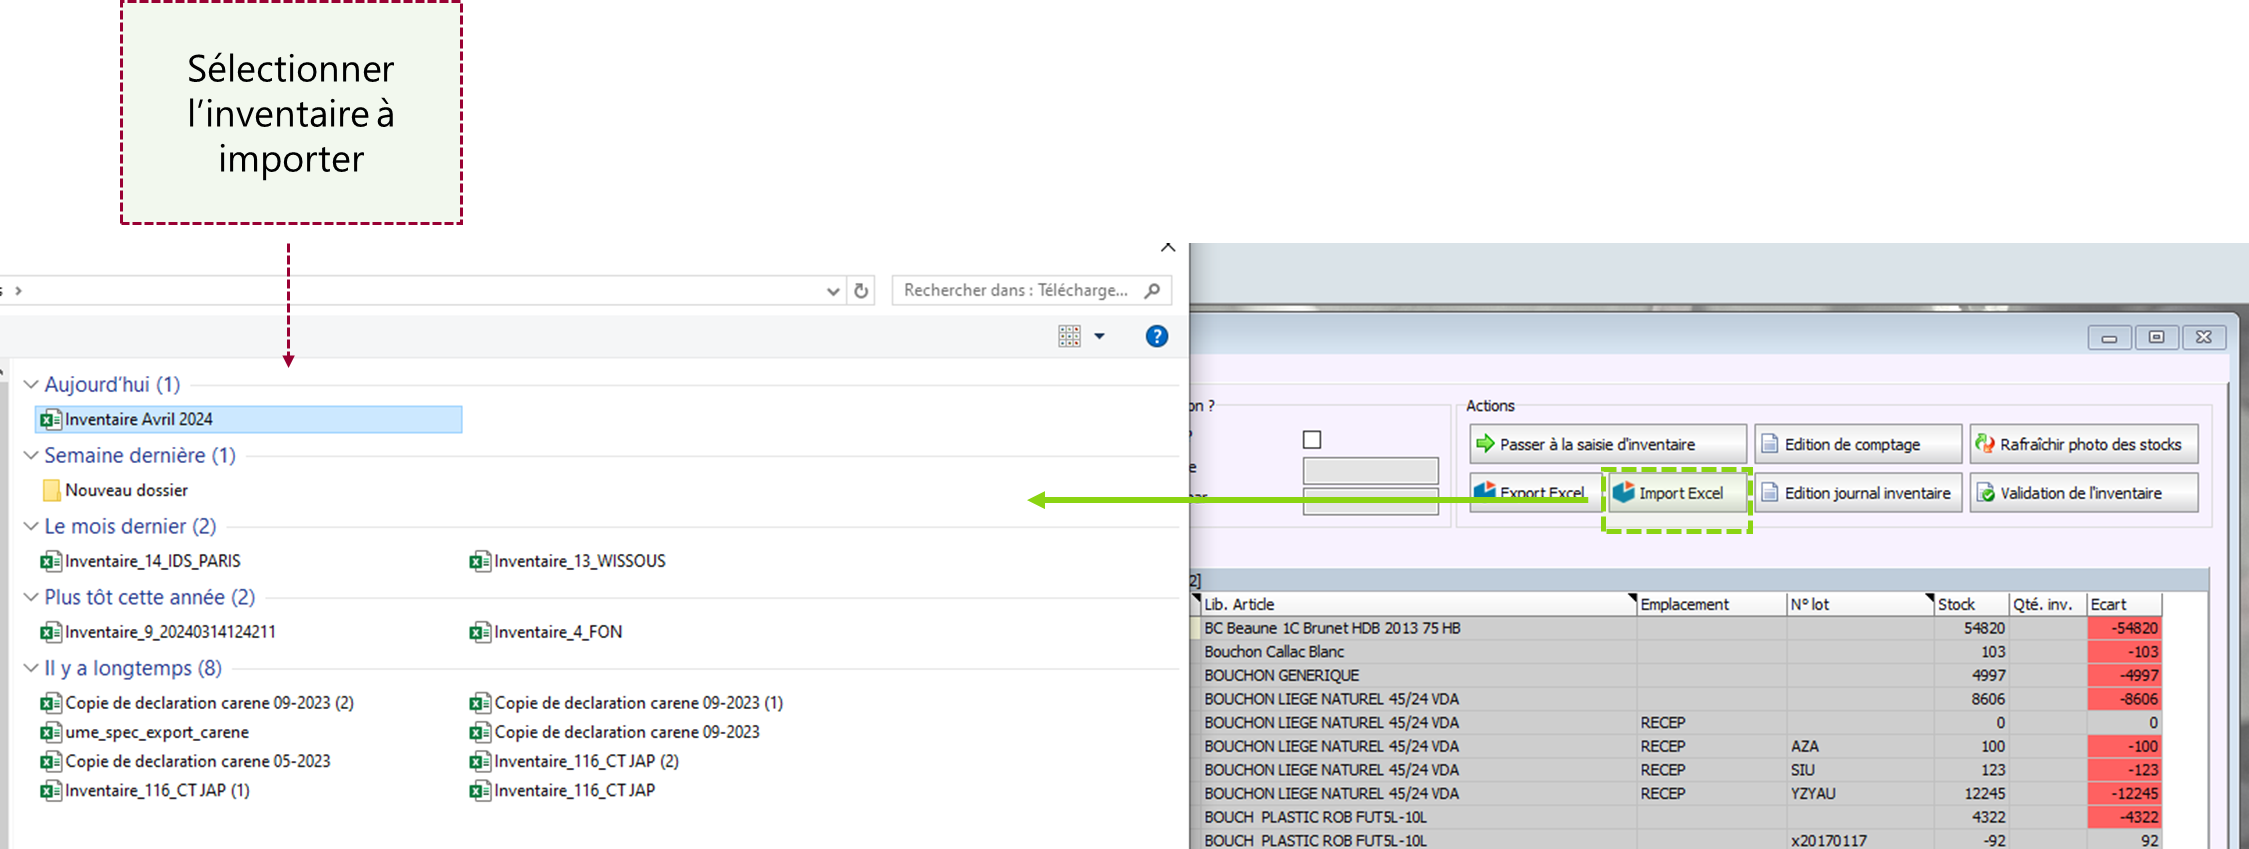Collapse the Il y a longtemps group
Viewport: 2249px width, 849px height.
(31, 669)
